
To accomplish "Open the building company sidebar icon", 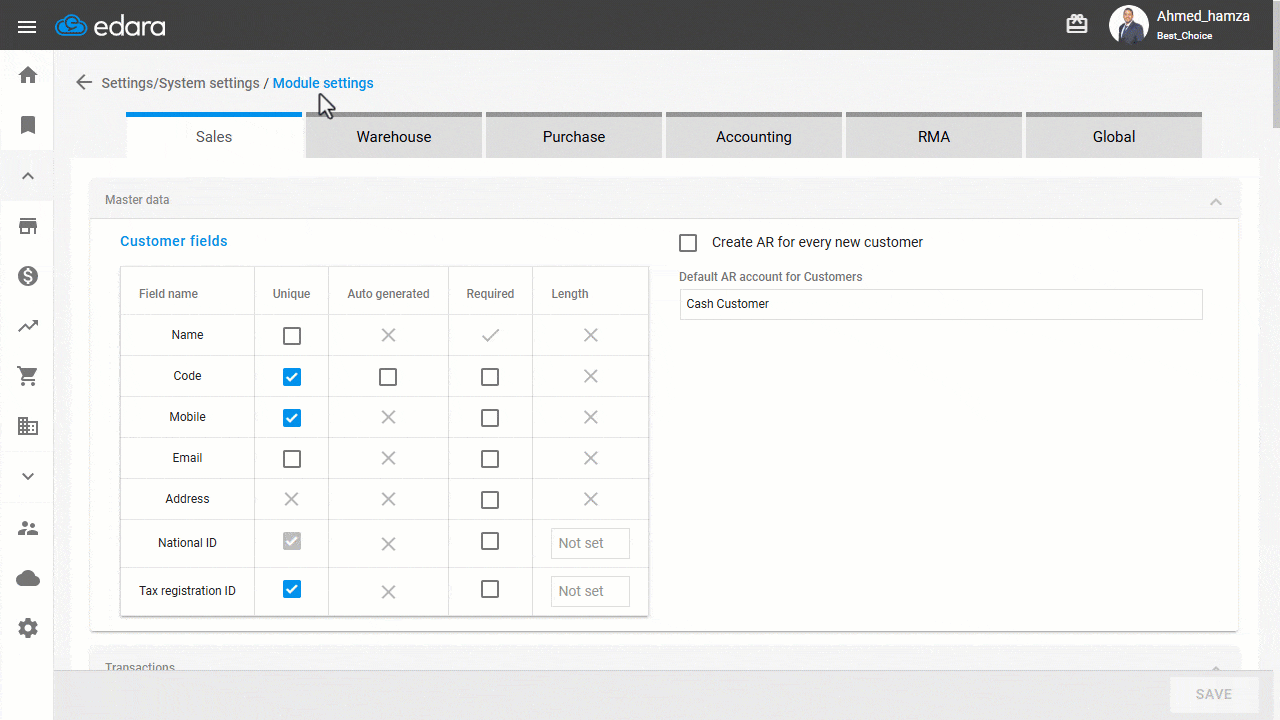I will click(x=28, y=427).
